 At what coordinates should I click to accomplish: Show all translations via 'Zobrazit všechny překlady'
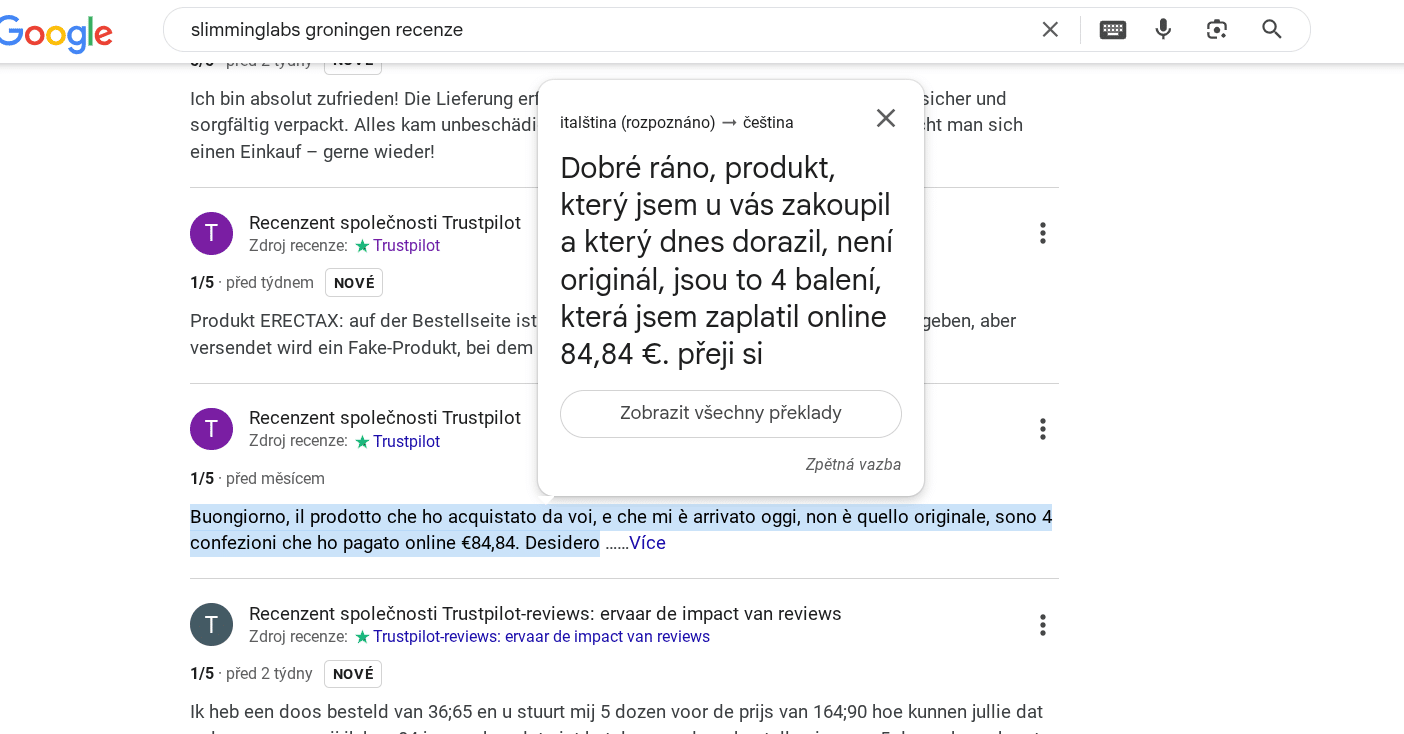[x=731, y=414]
